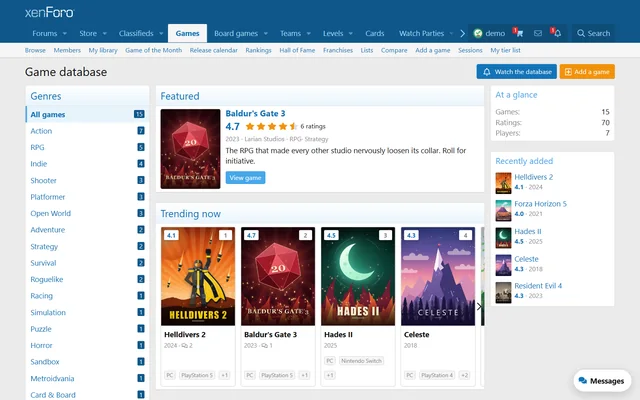
Task: Expand the Watch Parties dropdown arrow
Action: (x=451, y=33)
